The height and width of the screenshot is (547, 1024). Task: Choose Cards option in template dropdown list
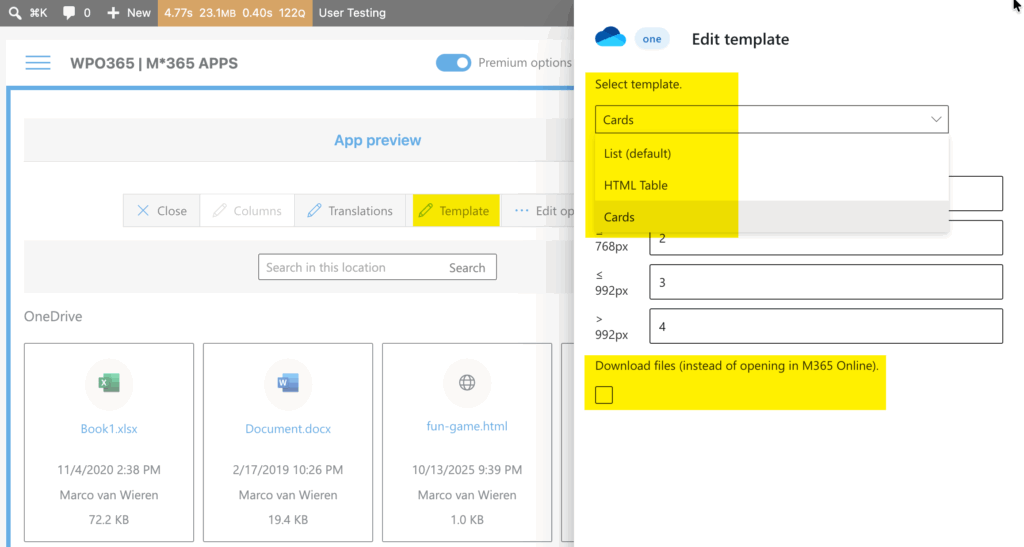tap(771, 217)
